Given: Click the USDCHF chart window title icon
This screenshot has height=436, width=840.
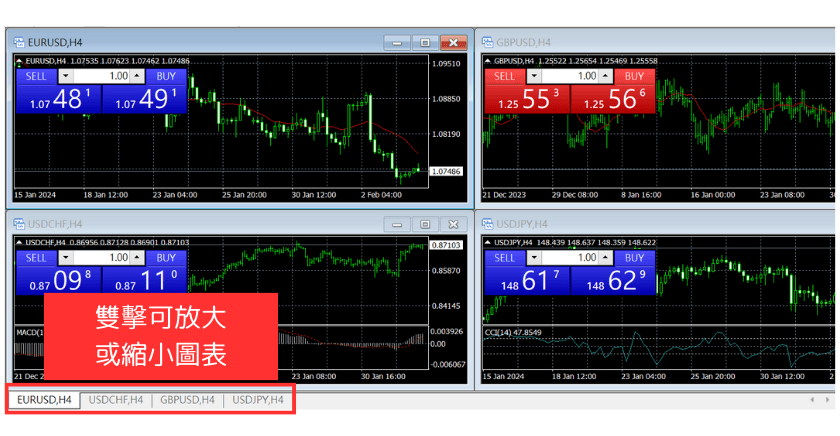Looking at the screenshot, I should click(18, 223).
